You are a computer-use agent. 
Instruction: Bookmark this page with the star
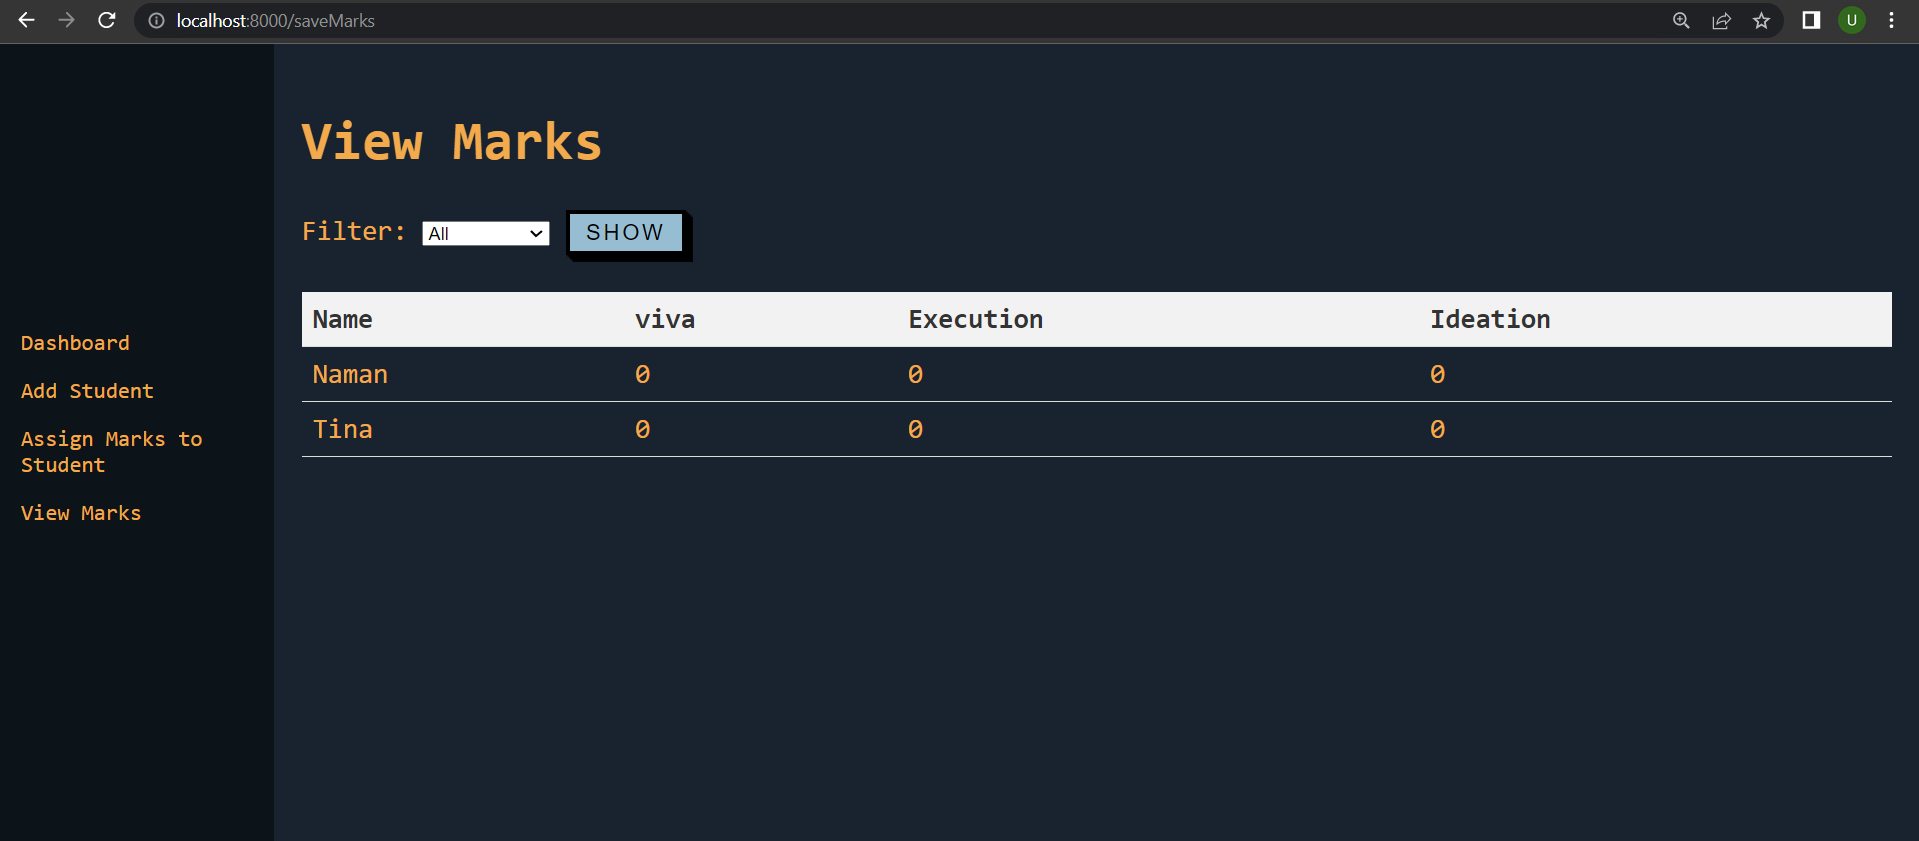[x=1761, y=20]
